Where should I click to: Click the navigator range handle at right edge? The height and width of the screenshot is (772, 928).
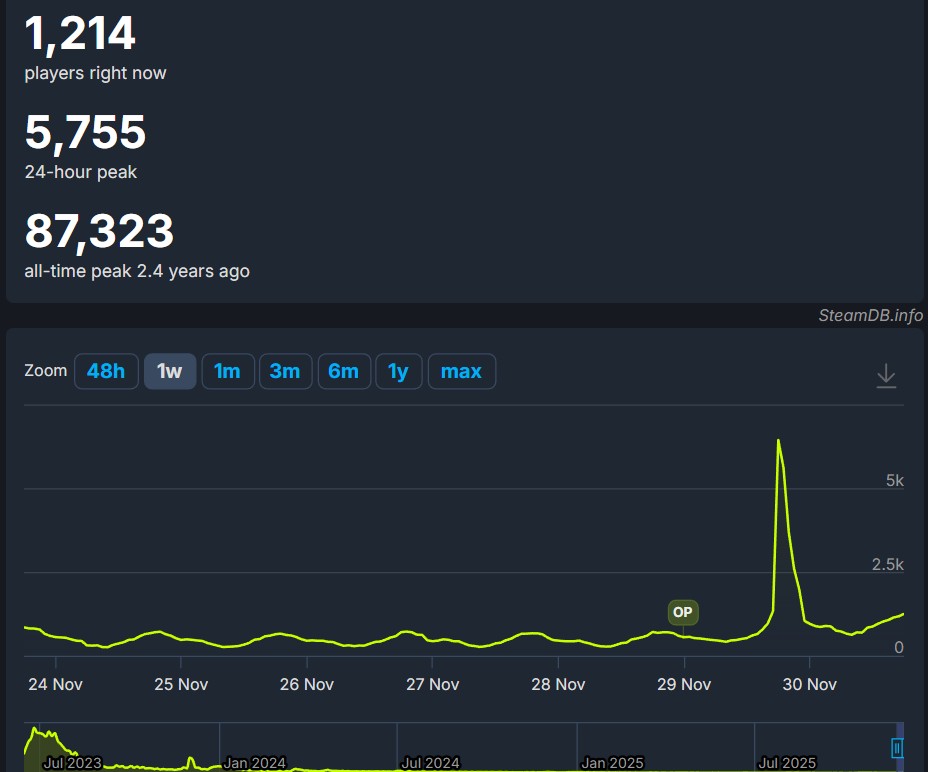(897, 747)
